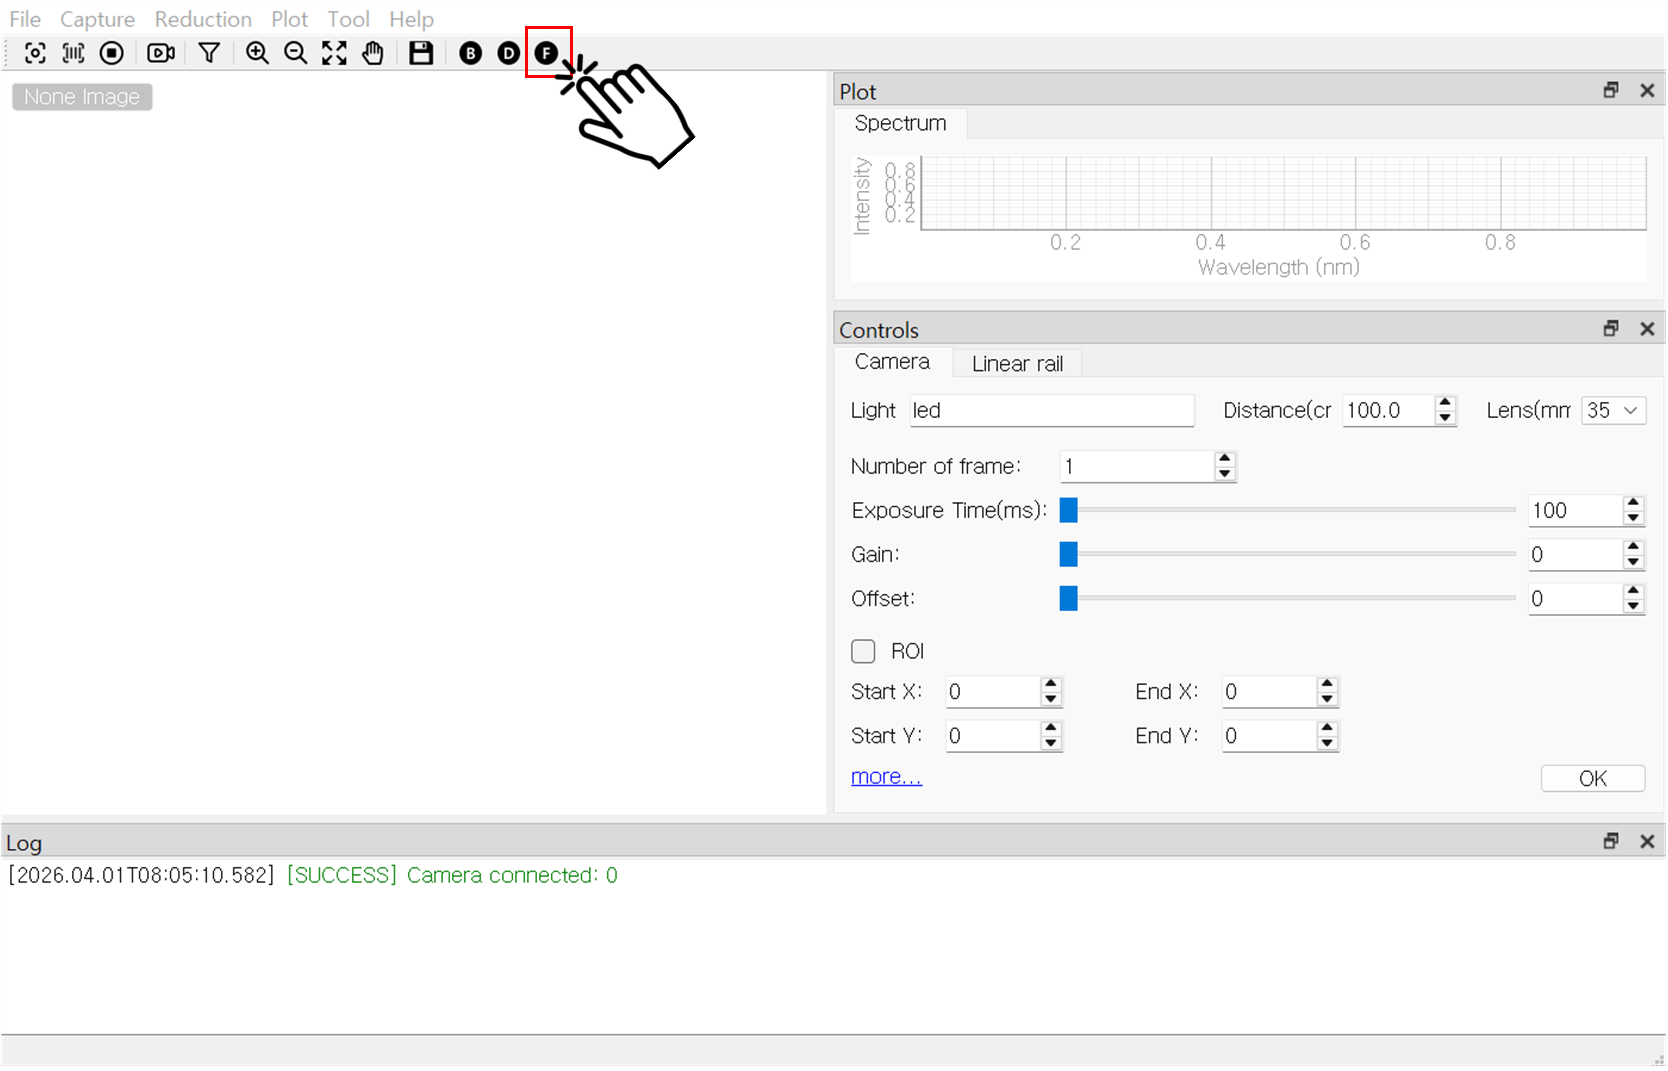Image resolution: width=1668 pixels, height=1071 pixels.
Task: Decrease Exposure Time spinner value
Action: 1633,517
